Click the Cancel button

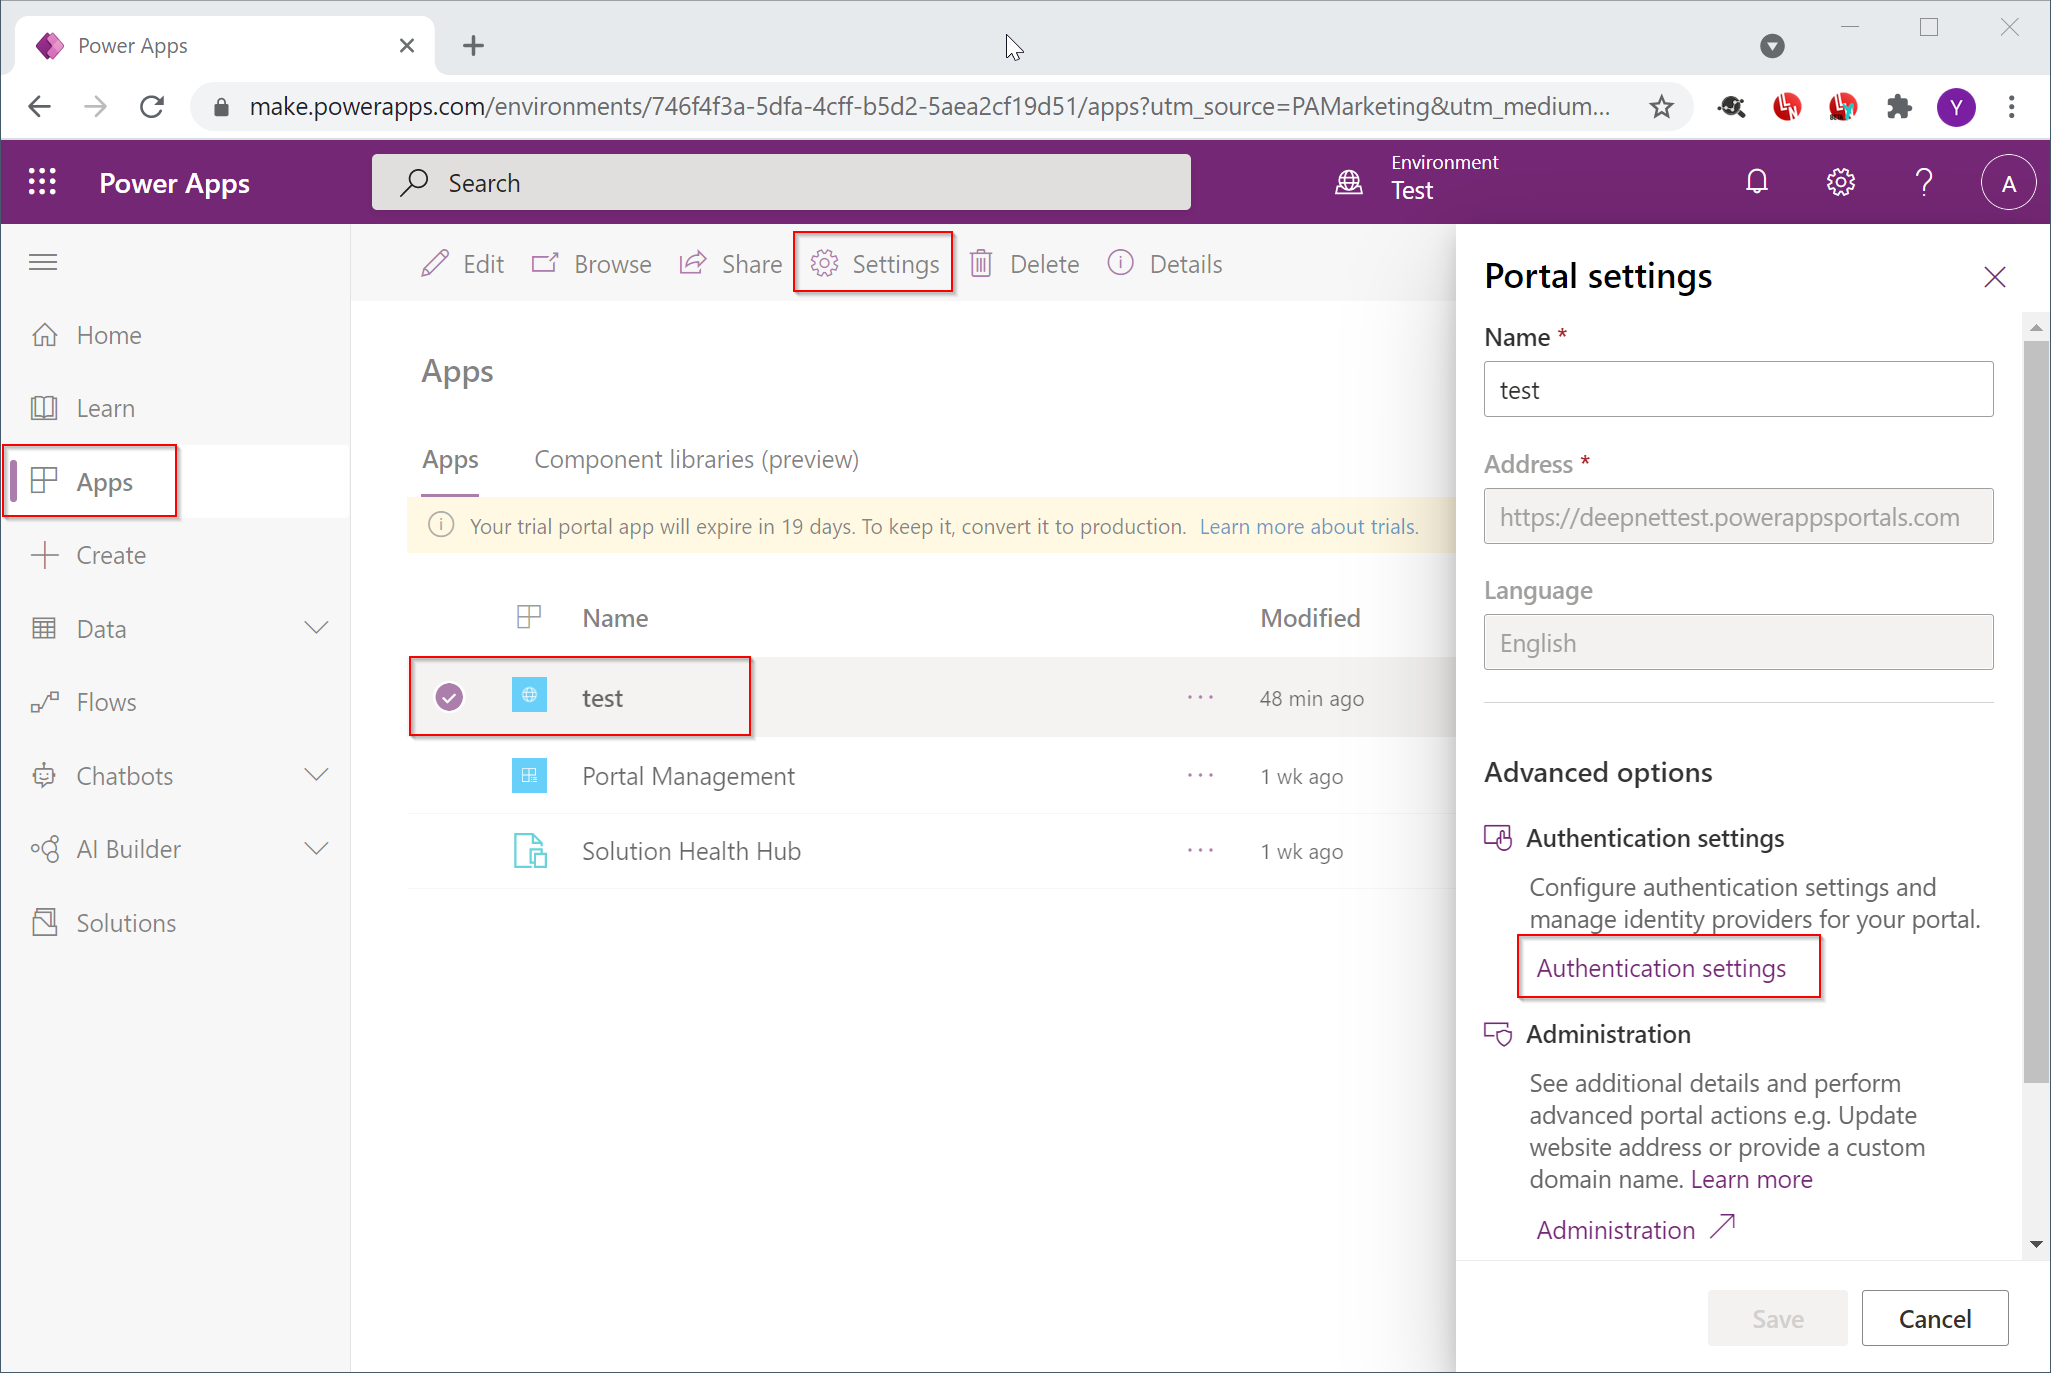(1934, 1318)
